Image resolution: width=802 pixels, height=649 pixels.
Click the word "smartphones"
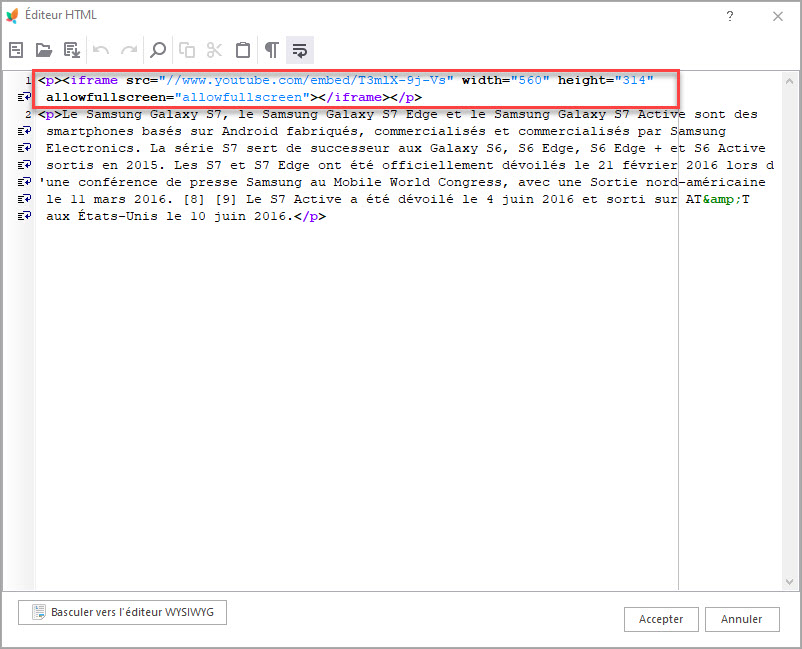coord(90,131)
